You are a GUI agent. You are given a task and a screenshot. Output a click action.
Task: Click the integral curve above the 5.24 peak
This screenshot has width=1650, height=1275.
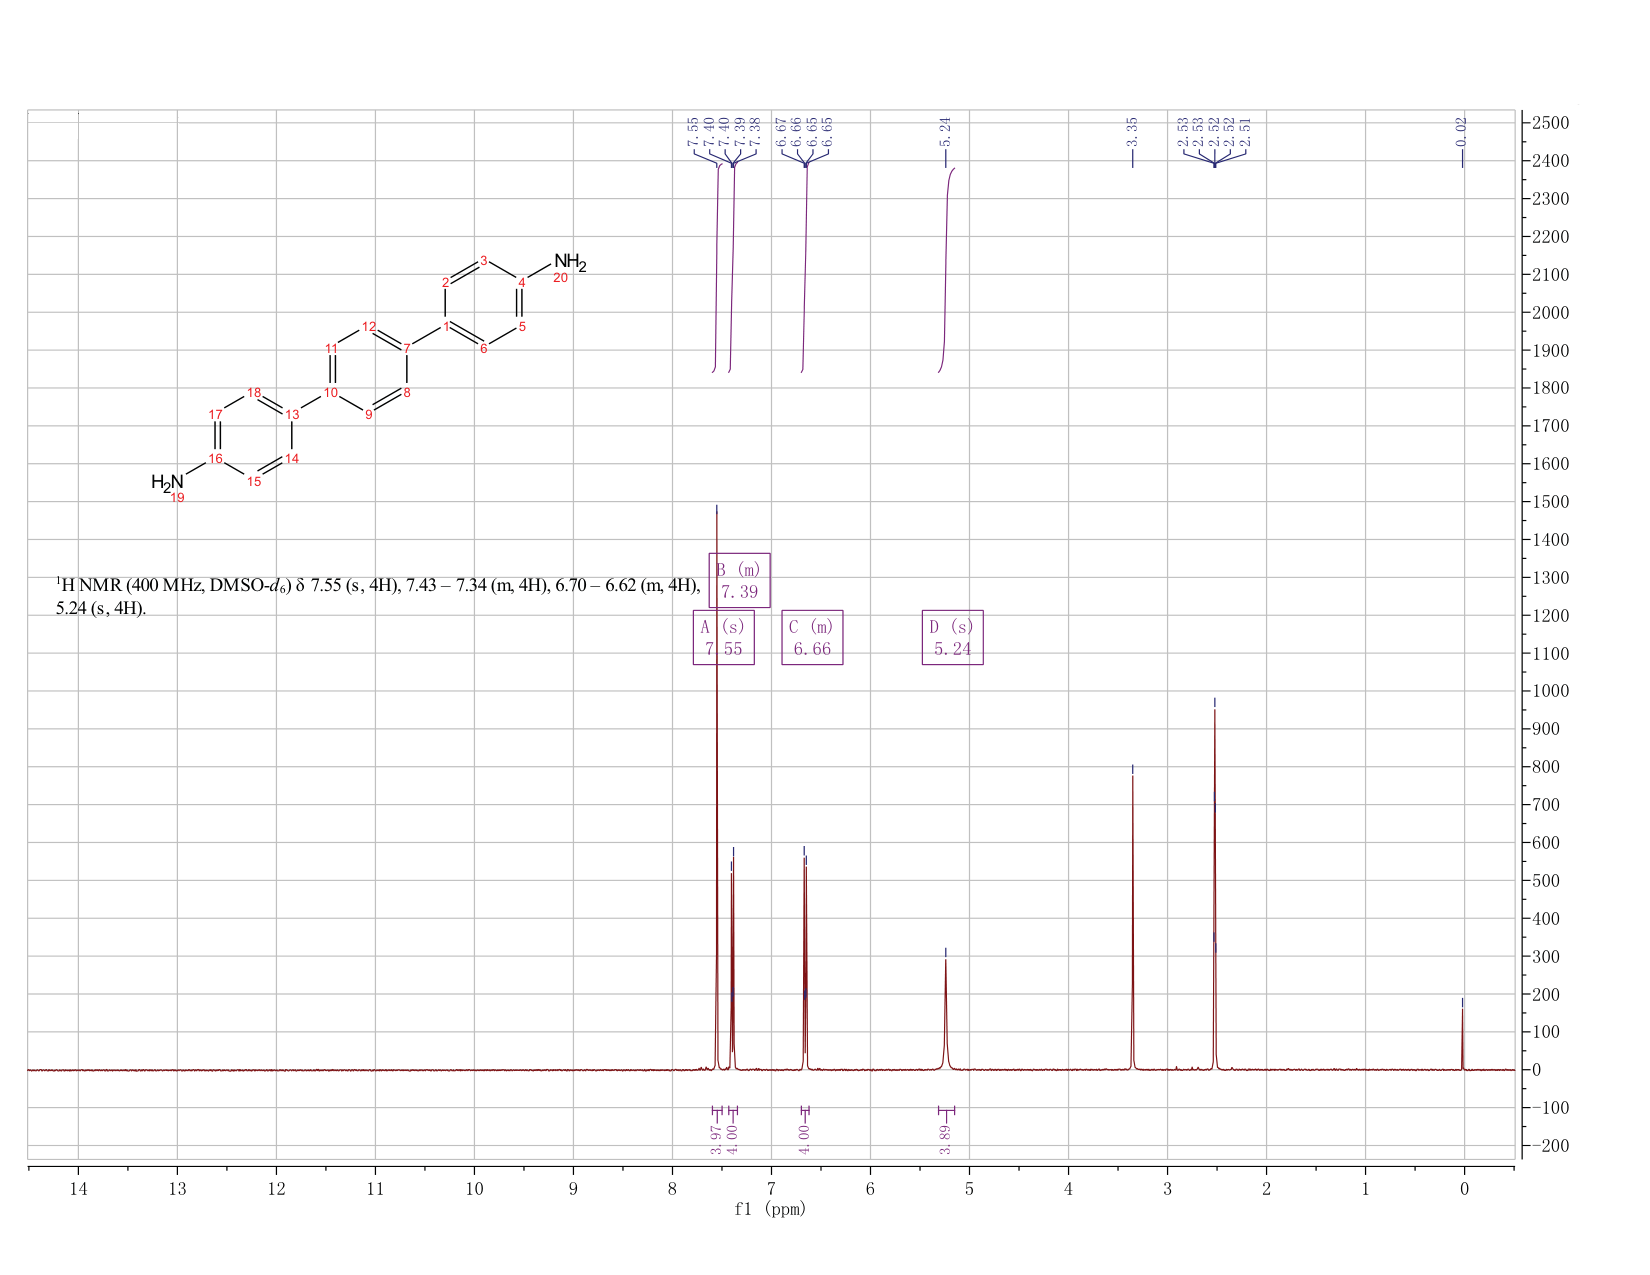tap(946, 270)
